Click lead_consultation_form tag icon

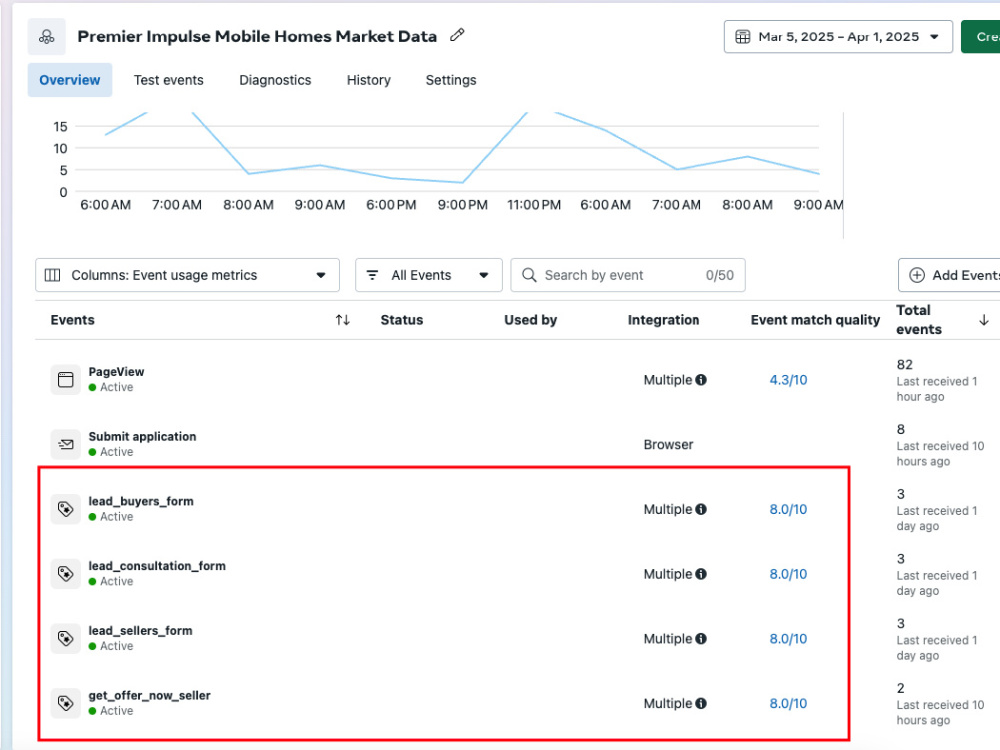tap(66, 574)
